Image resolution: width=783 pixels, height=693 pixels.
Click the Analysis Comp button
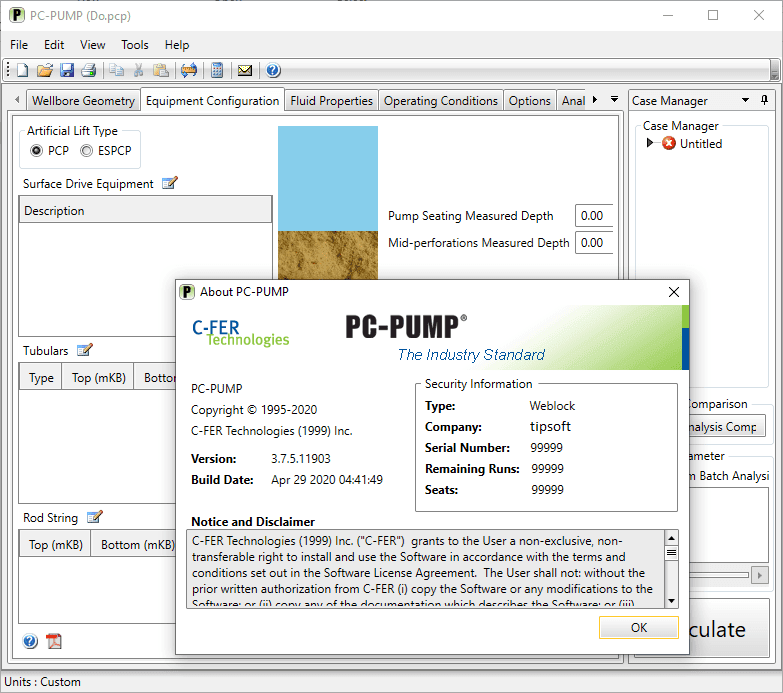tap(727, 427)
